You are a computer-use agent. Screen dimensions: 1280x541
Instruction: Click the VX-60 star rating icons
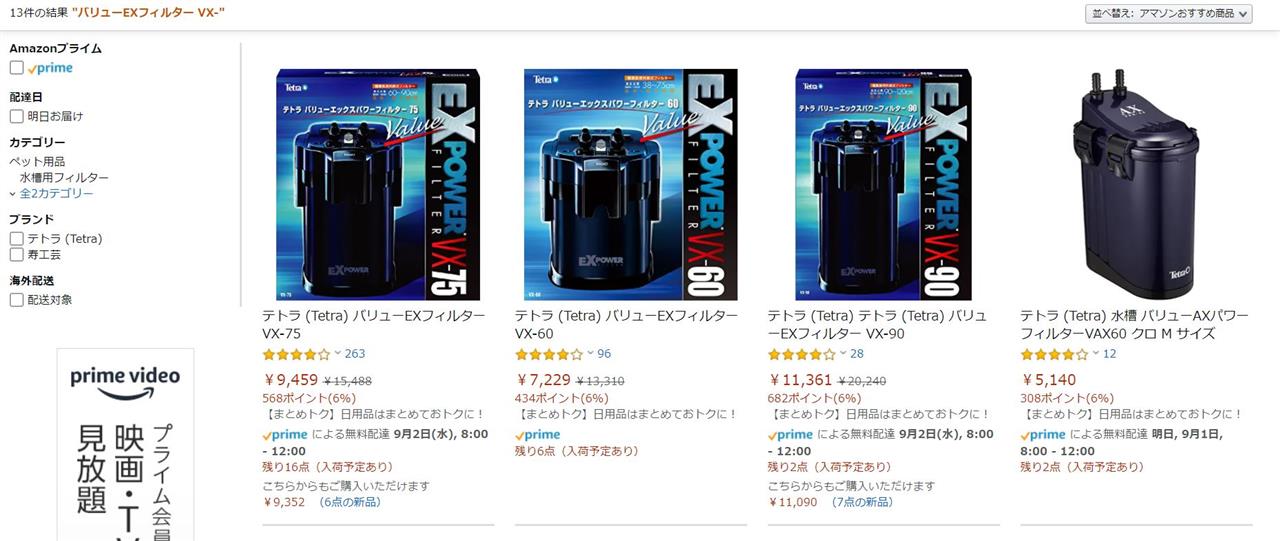click(x=549, y=354)
